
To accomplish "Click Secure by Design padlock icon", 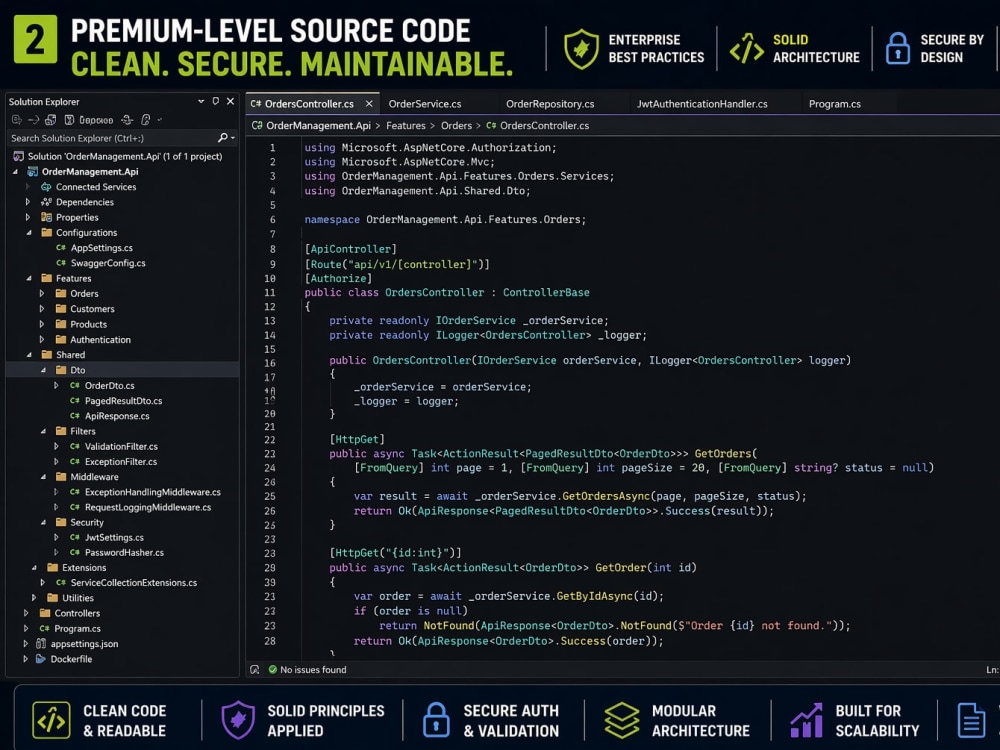I will (897, 49).
